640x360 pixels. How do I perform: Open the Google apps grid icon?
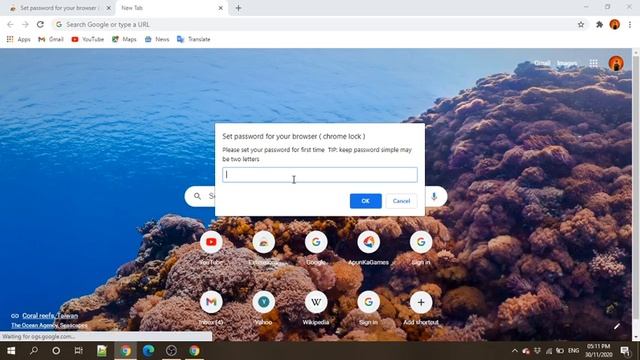click(593, 63)
